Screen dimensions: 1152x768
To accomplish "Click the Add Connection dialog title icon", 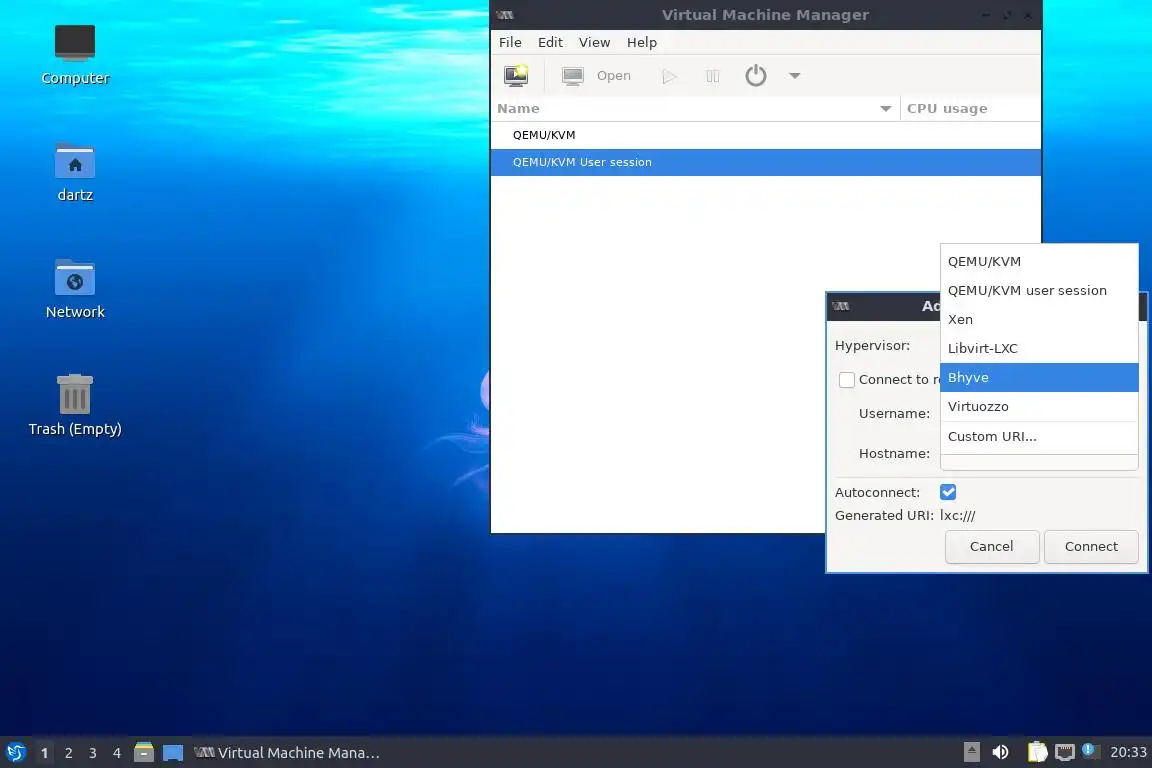I will 840,306.
